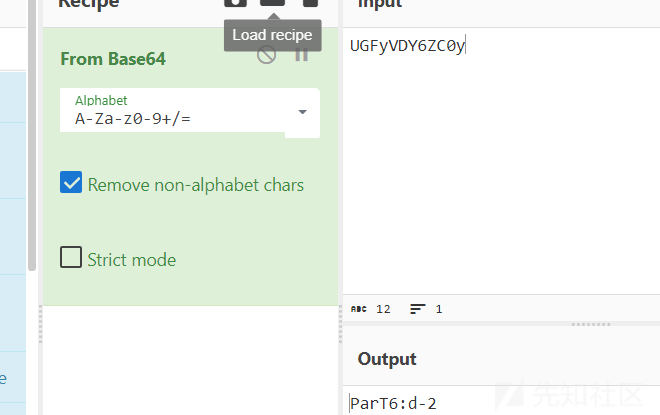Click the From Base64 operation title
660x415 pixels.
coord(113,59)
